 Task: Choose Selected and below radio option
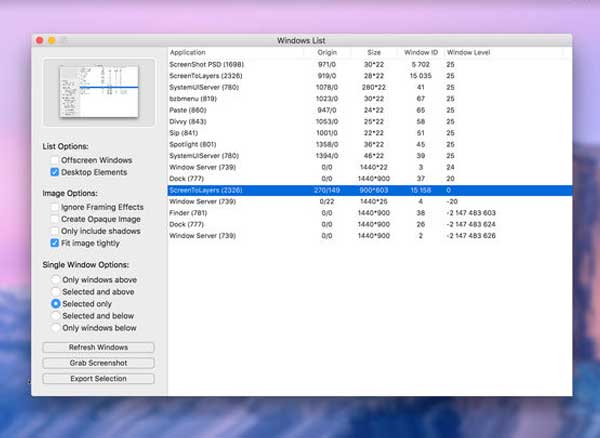pos(55,316)
